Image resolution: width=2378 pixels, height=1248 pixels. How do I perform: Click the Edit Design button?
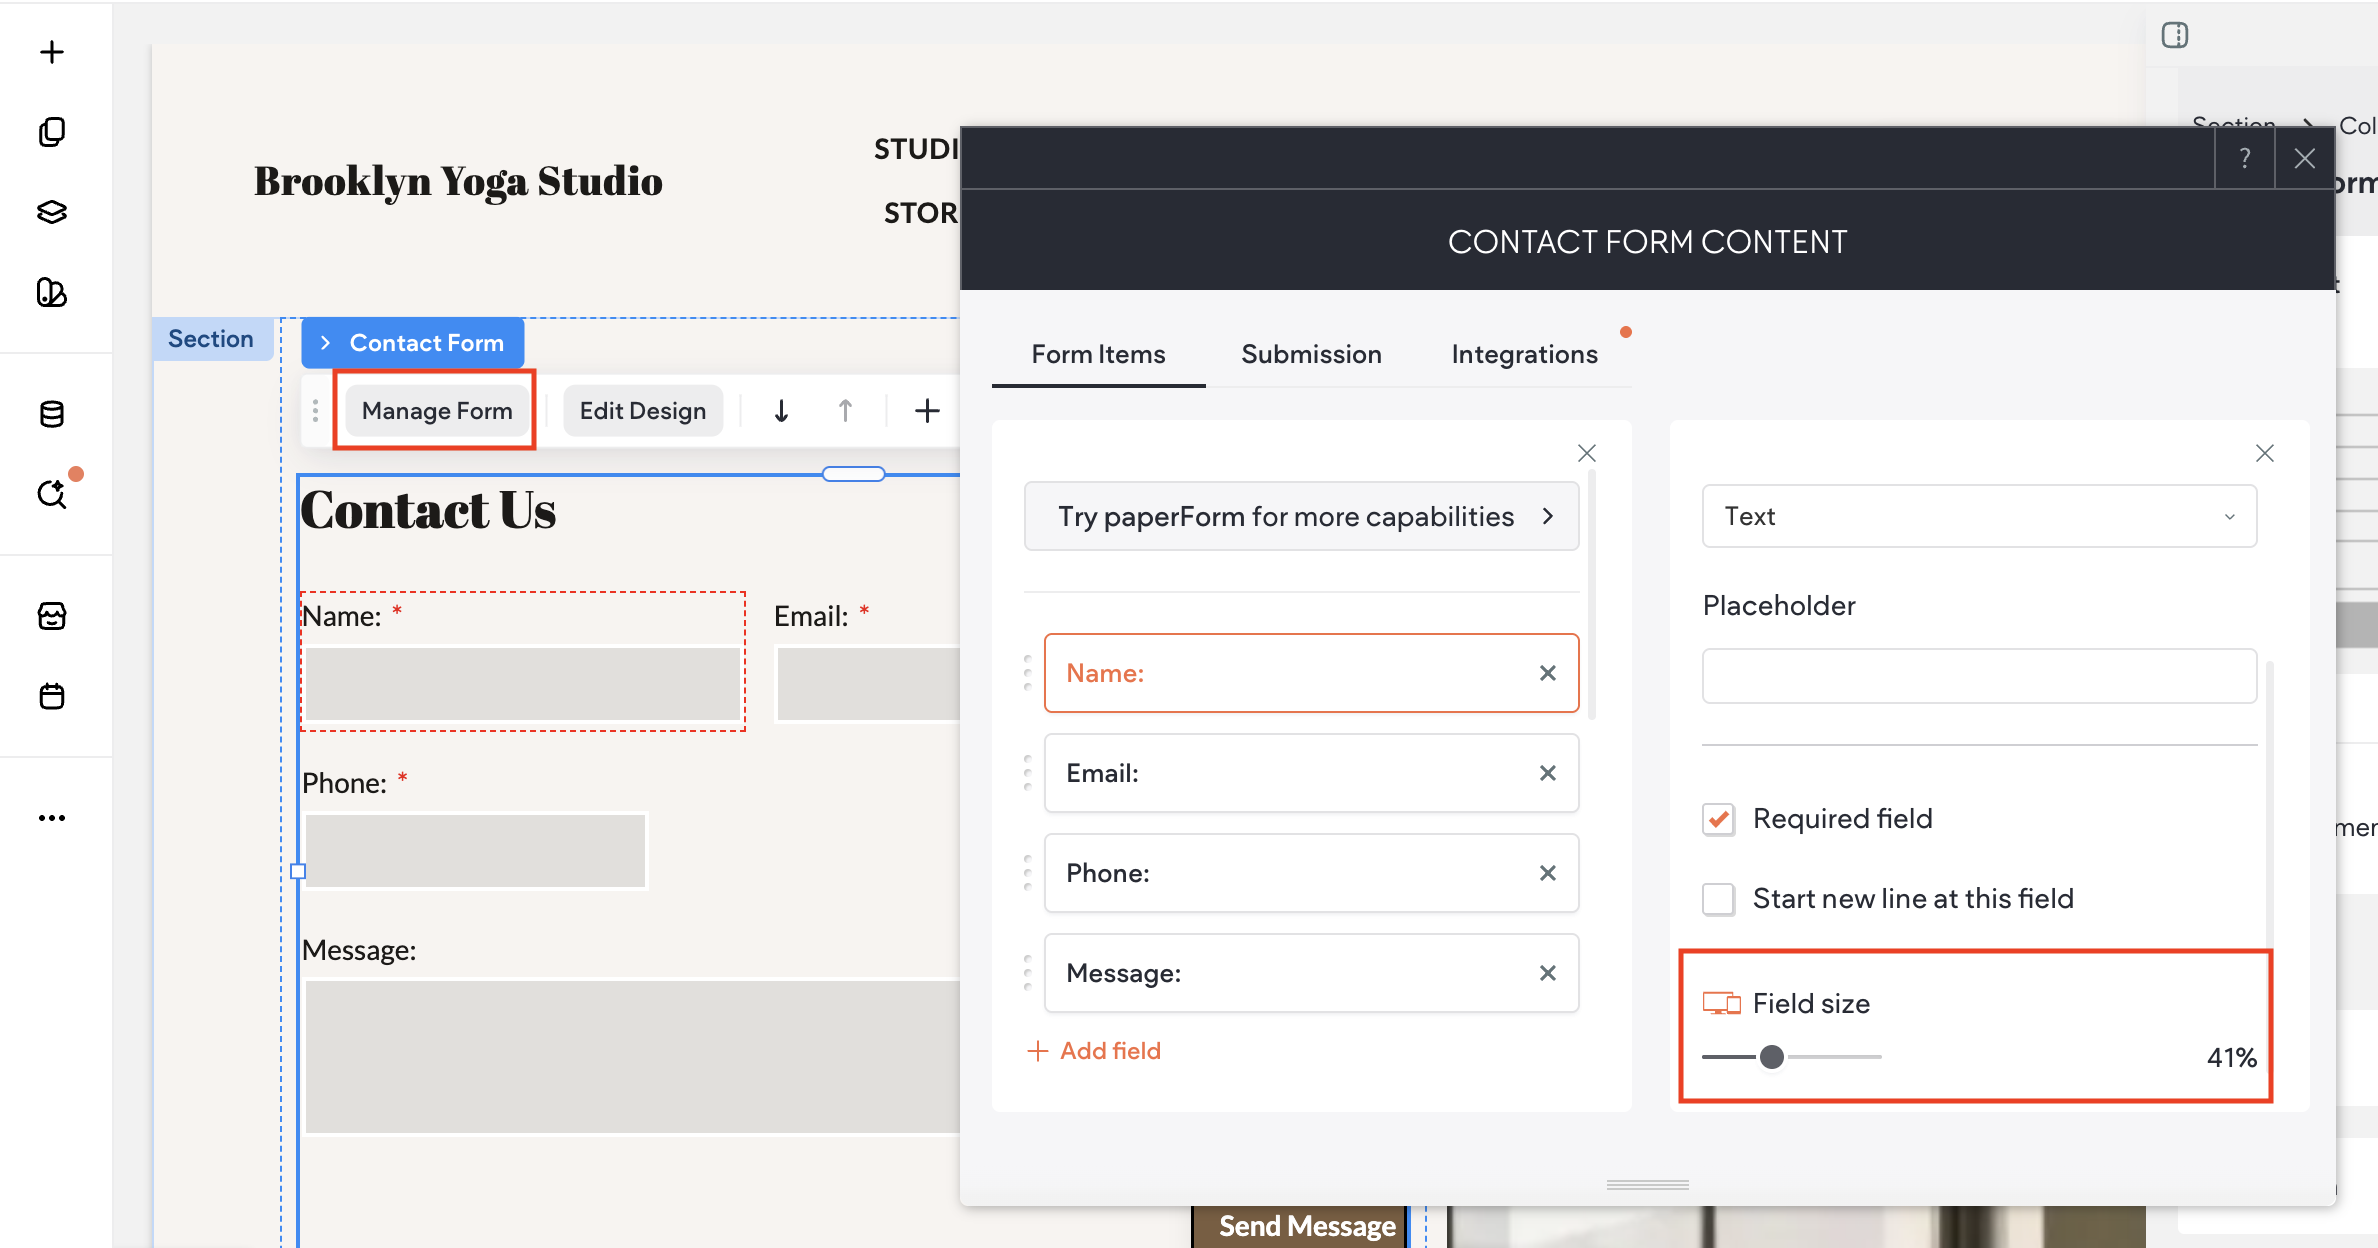(643, 411)
